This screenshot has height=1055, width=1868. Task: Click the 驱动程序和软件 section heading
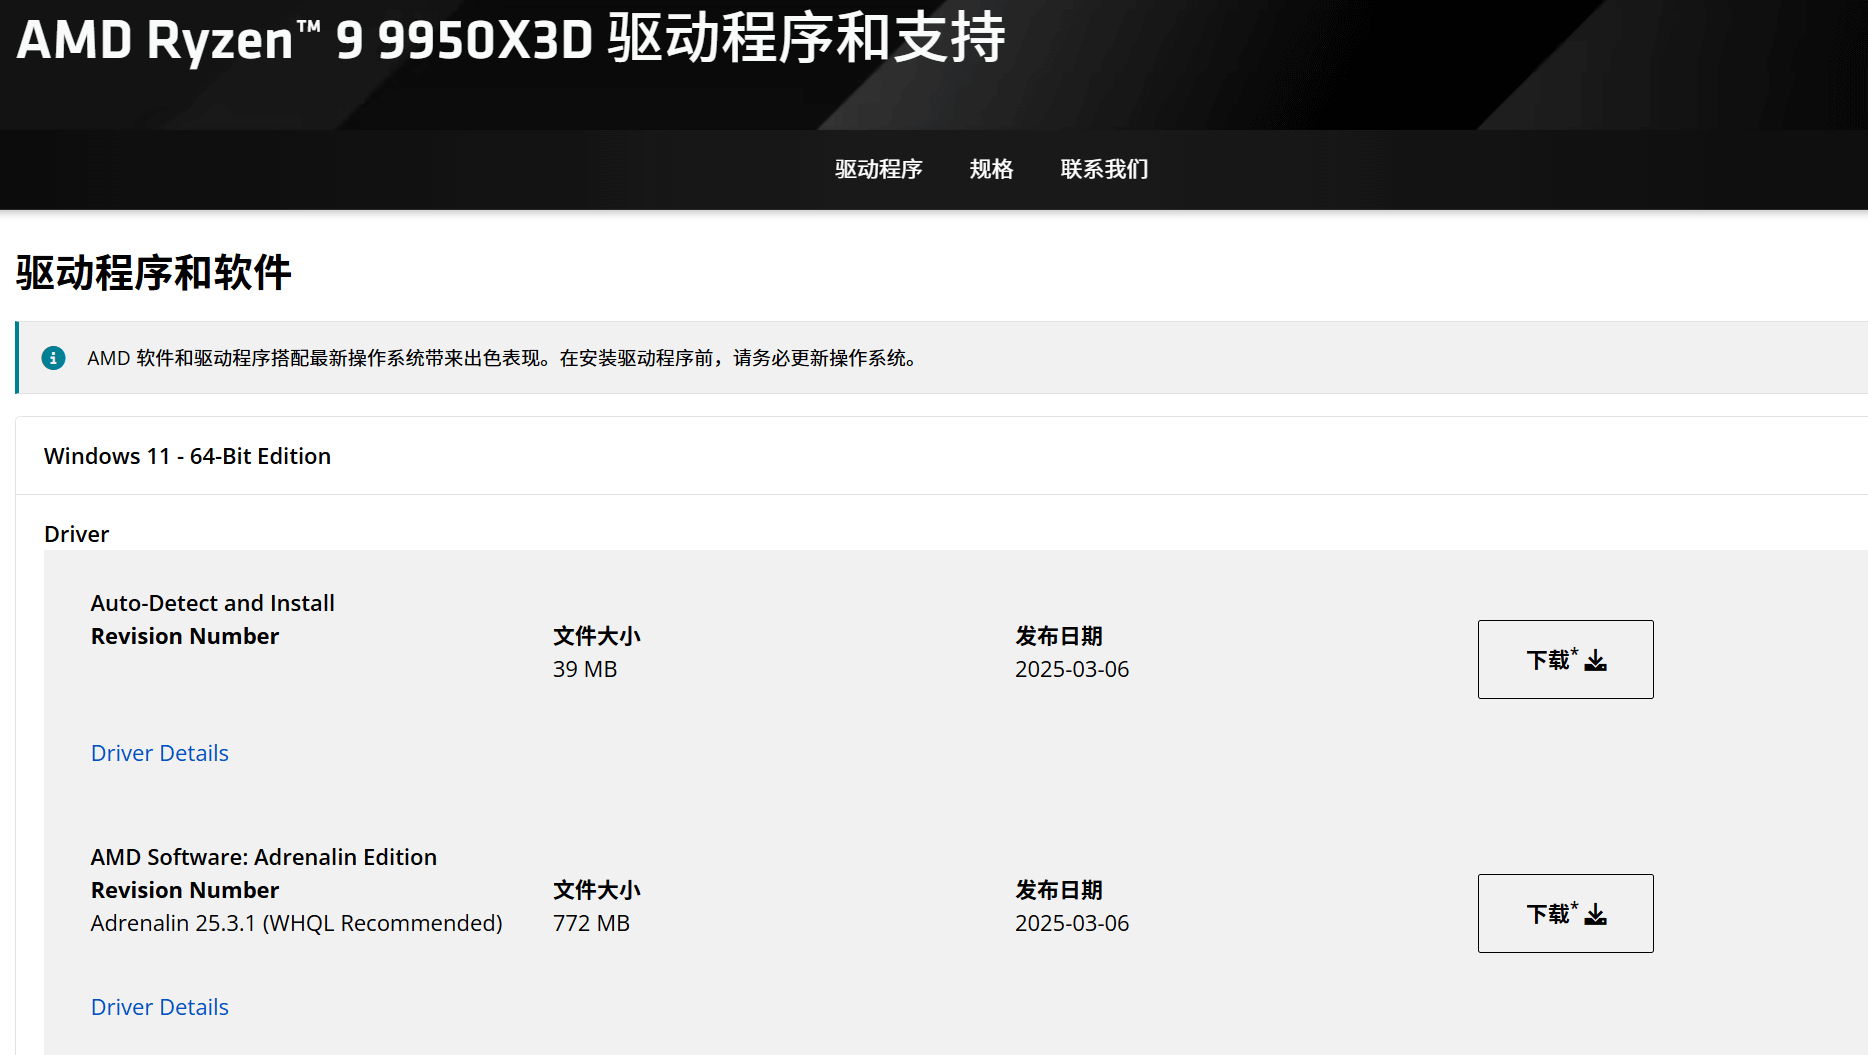coord(151,271)
